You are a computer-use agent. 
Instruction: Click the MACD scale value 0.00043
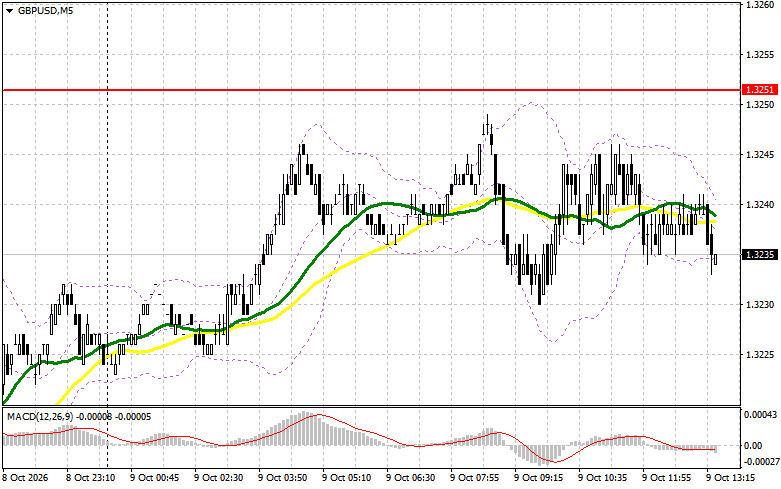coord(760,415)
